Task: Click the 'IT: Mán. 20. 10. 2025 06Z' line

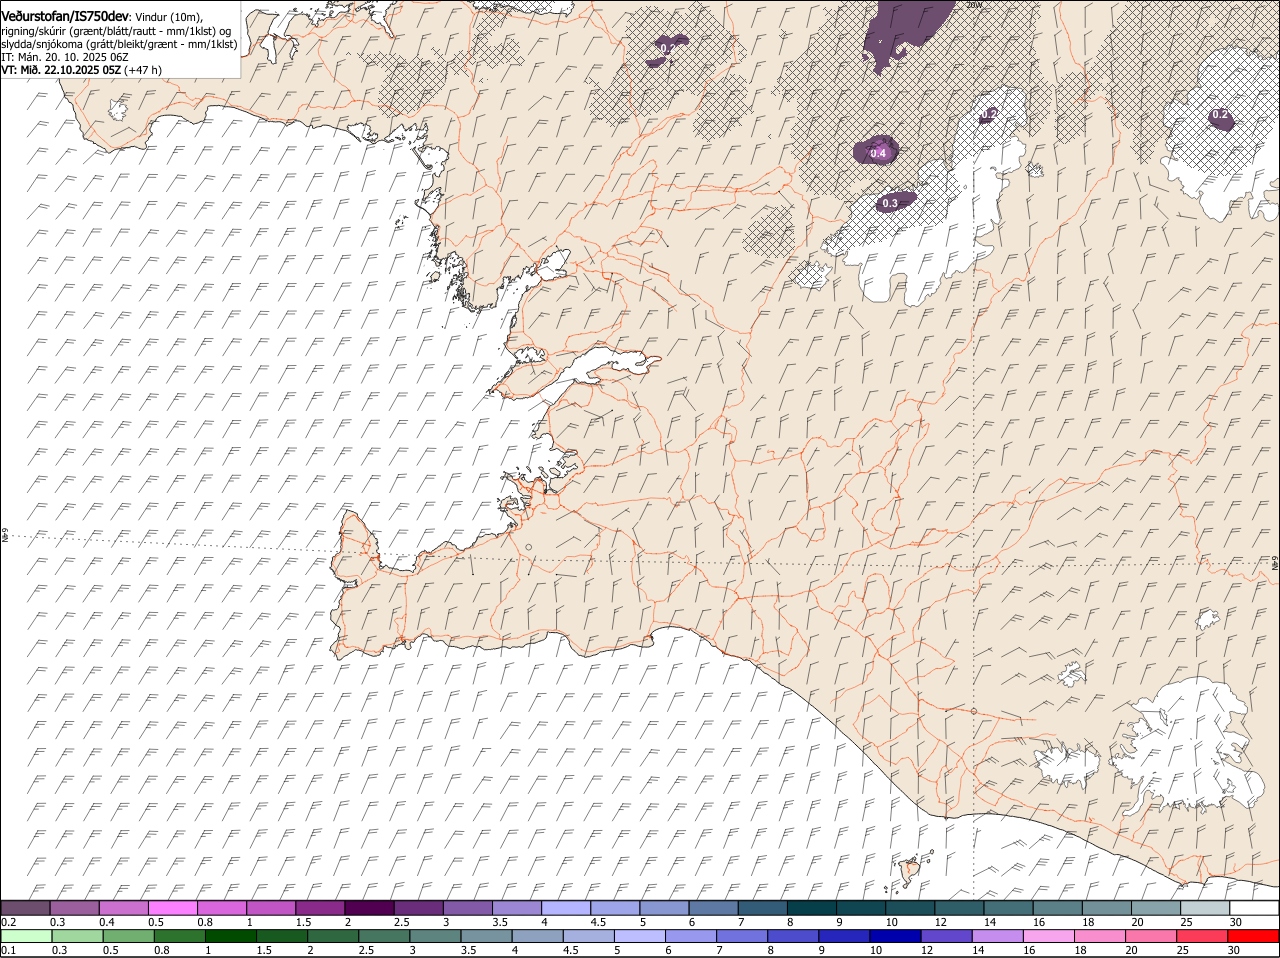Action: 64,57
